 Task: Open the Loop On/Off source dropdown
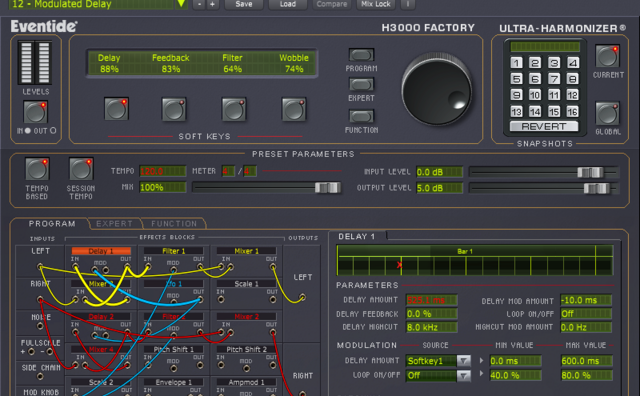tap(464, 376)
